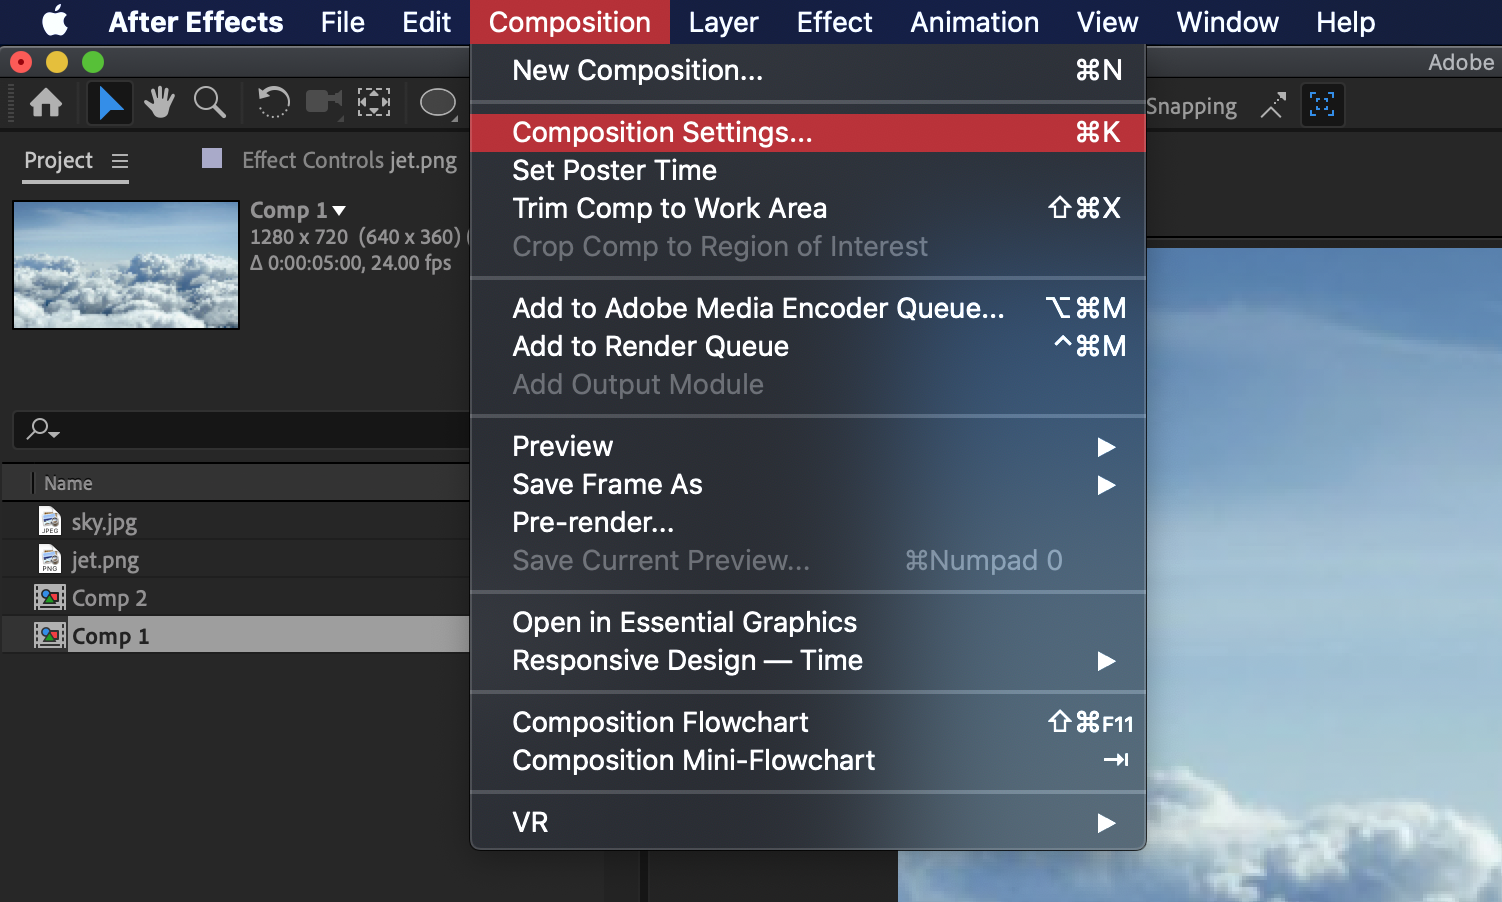The image size is (1502, 902).
Task: Open the Layer menu
Action: 723,22
